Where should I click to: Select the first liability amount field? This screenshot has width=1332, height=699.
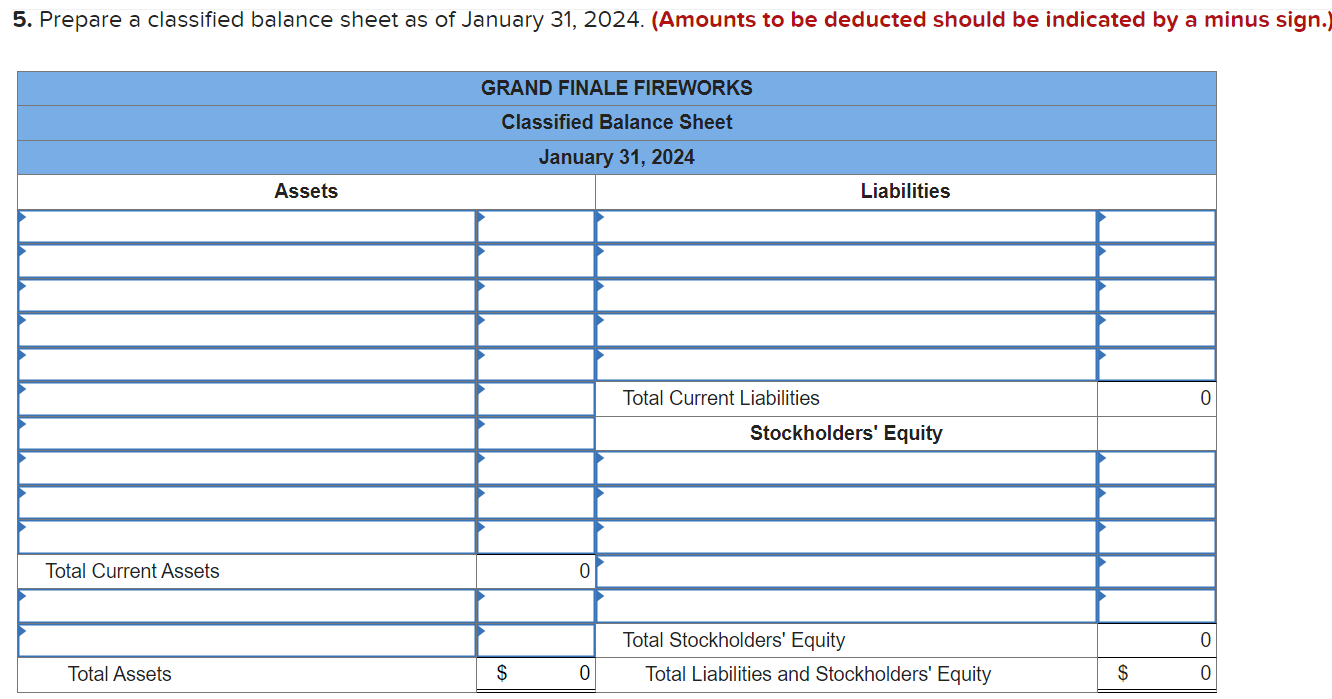[1156, 226]
